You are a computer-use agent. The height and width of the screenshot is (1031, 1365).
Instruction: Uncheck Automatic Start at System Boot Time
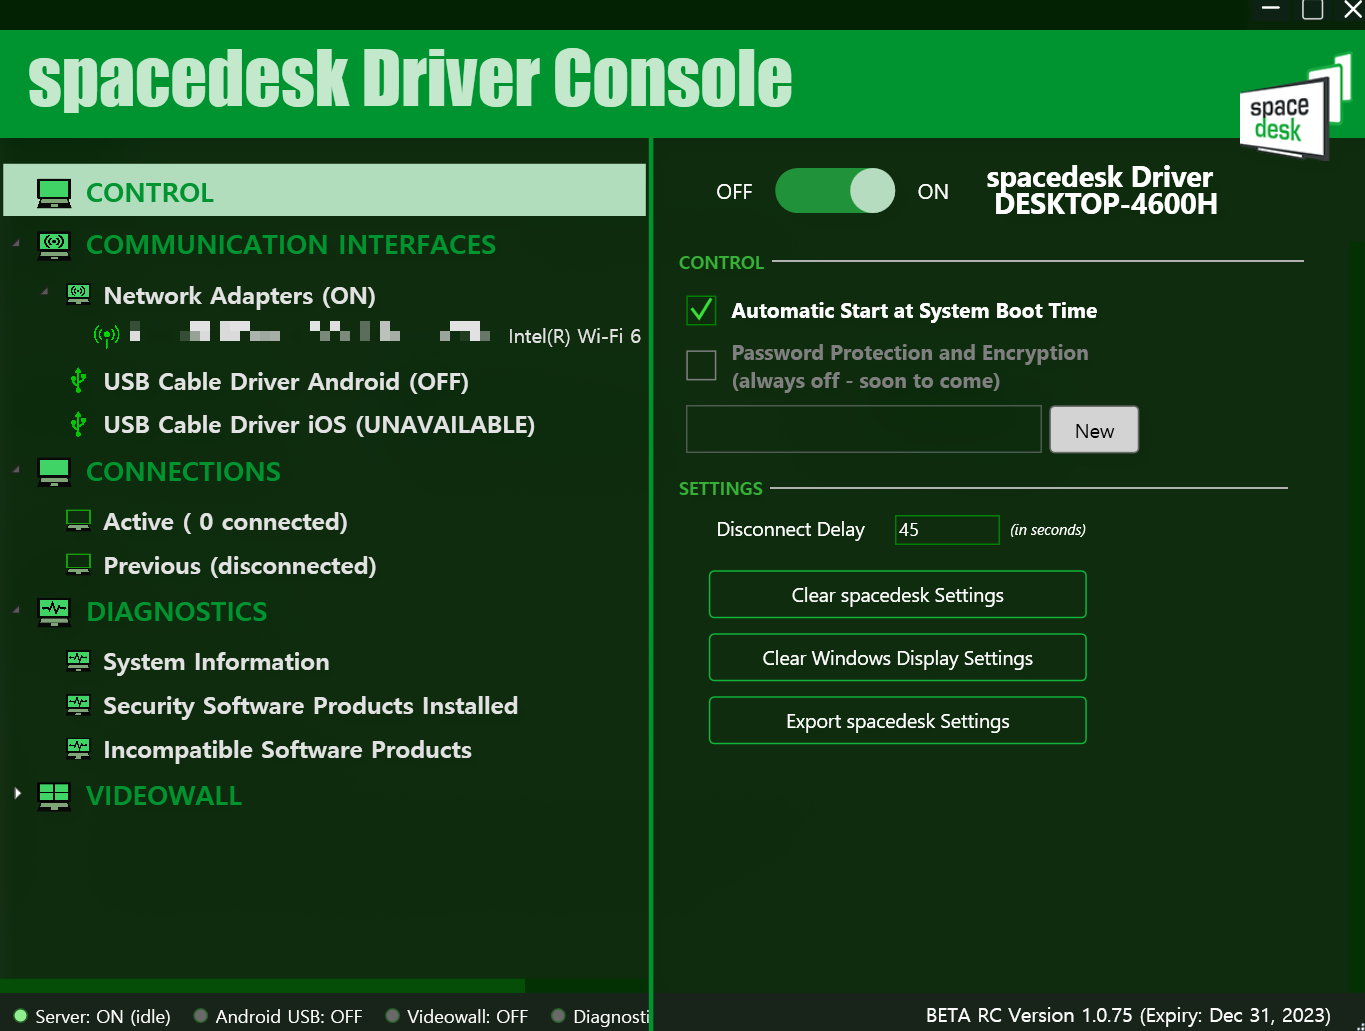coord(701,310)
